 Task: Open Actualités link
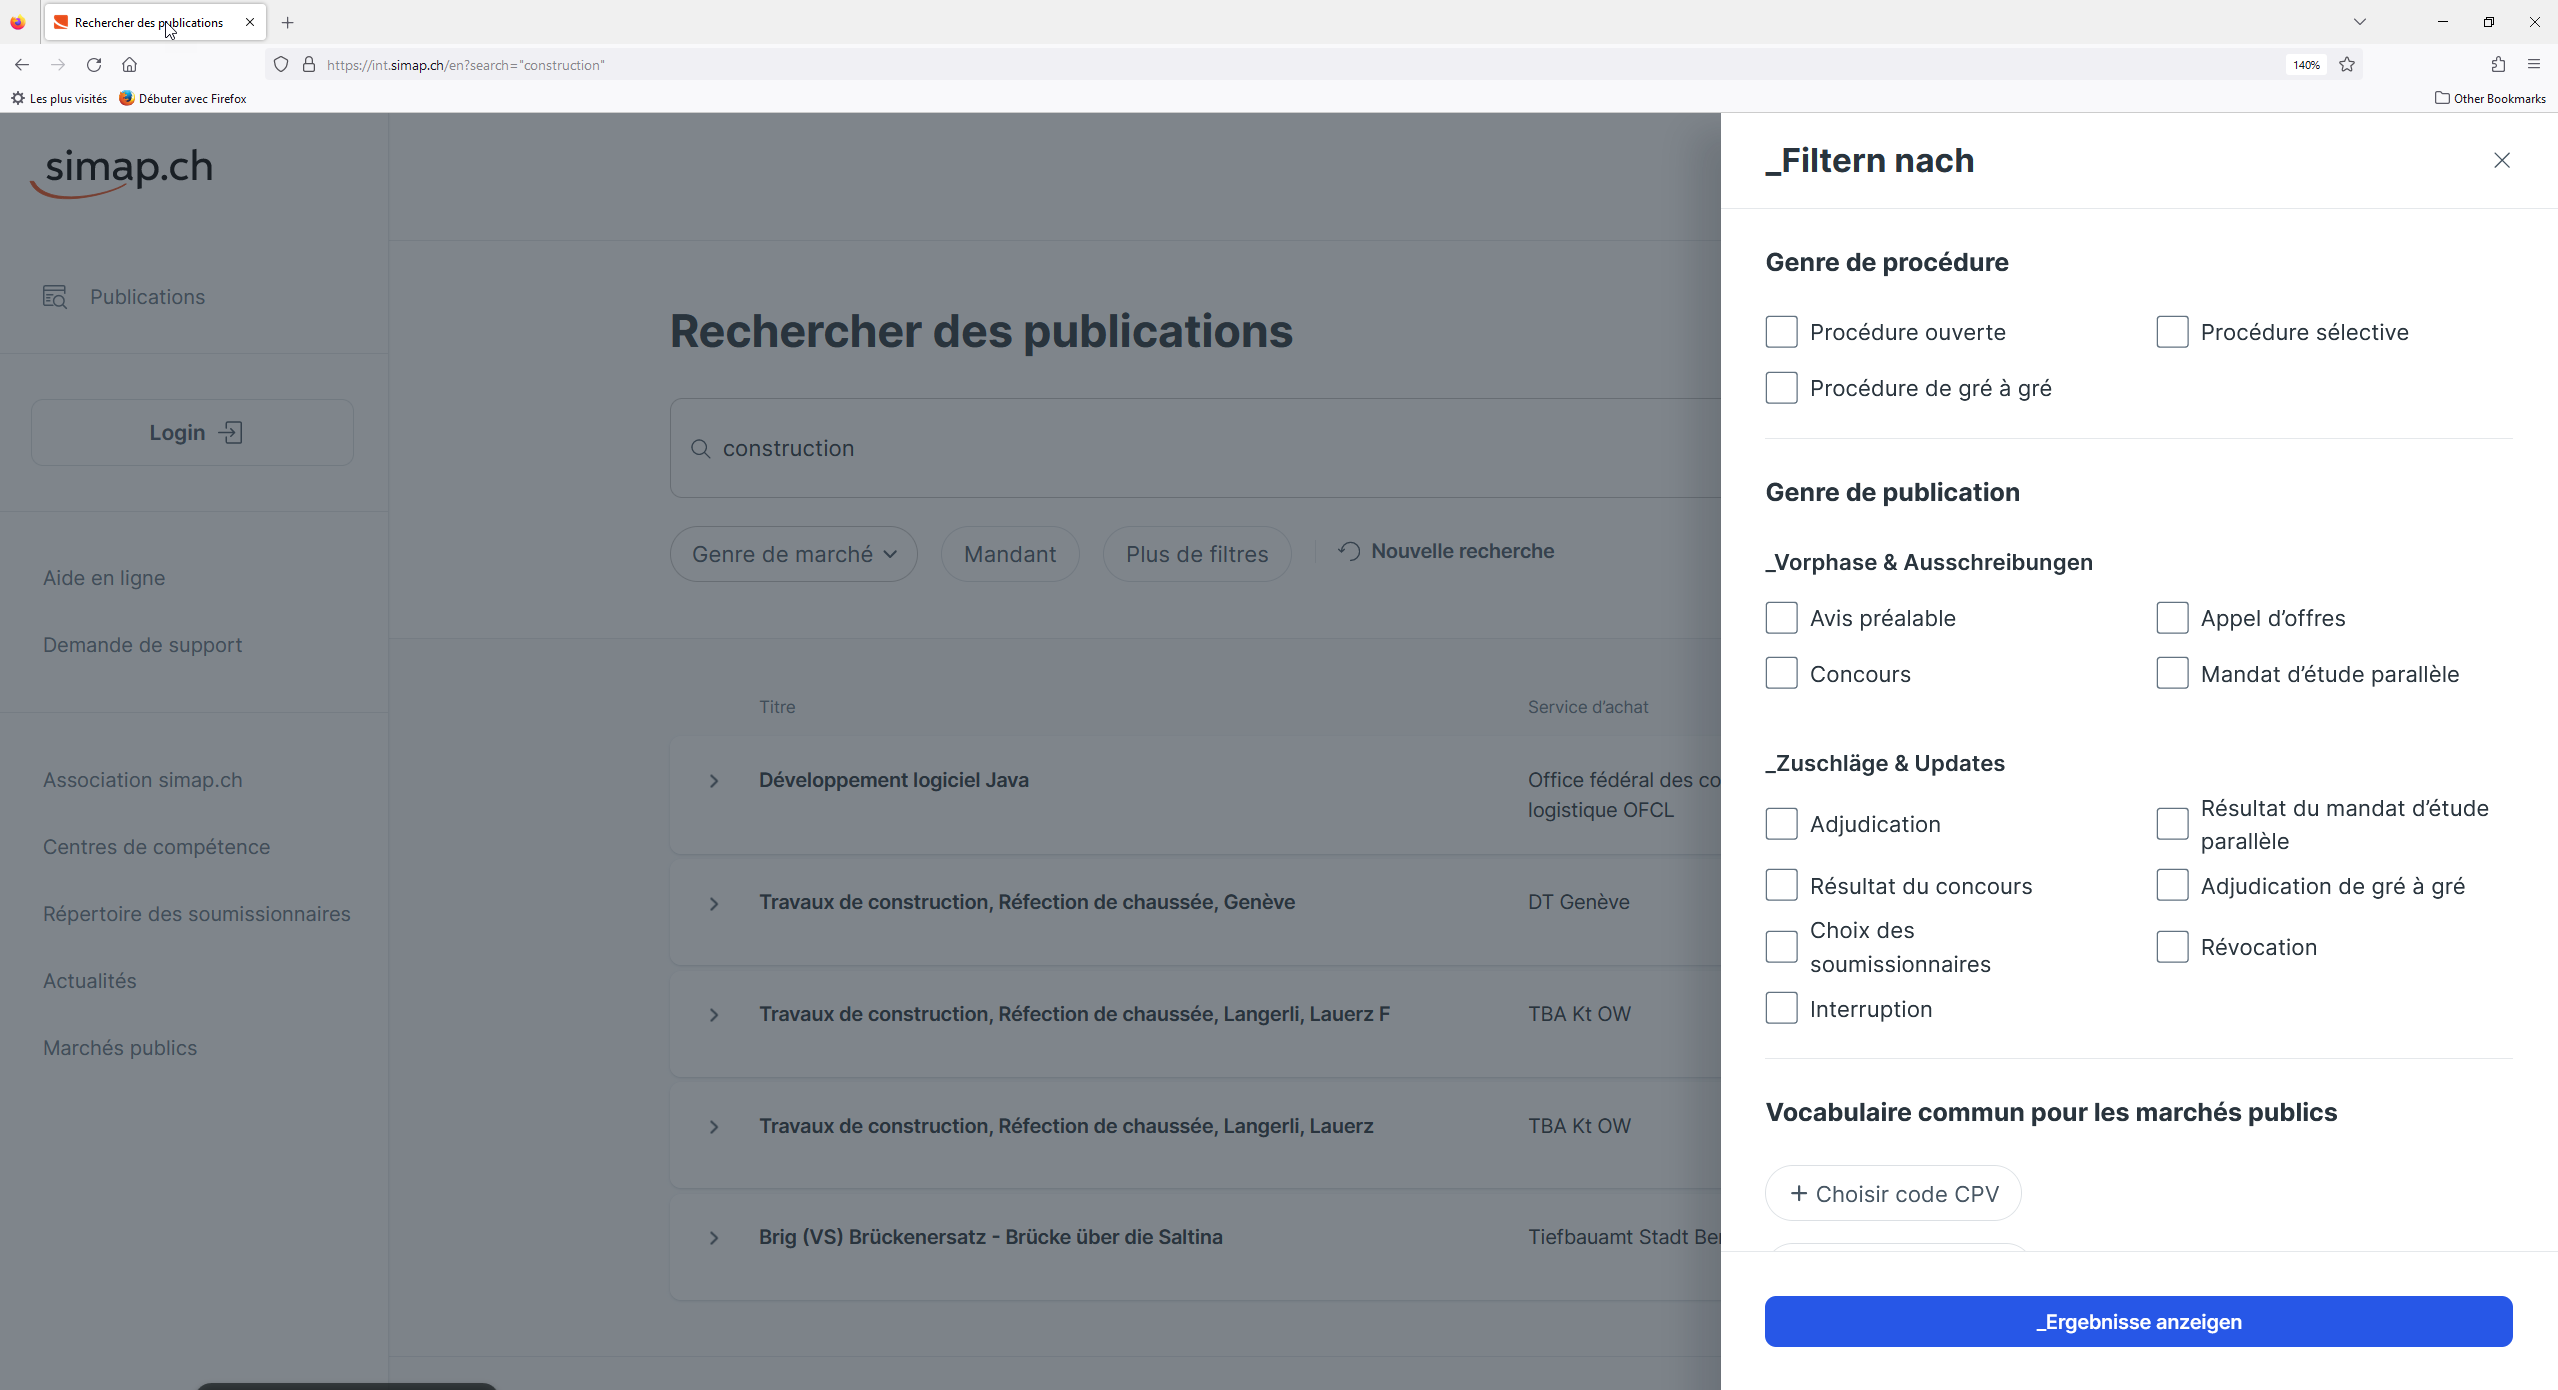pyautogui.click(x=89, y=981)
